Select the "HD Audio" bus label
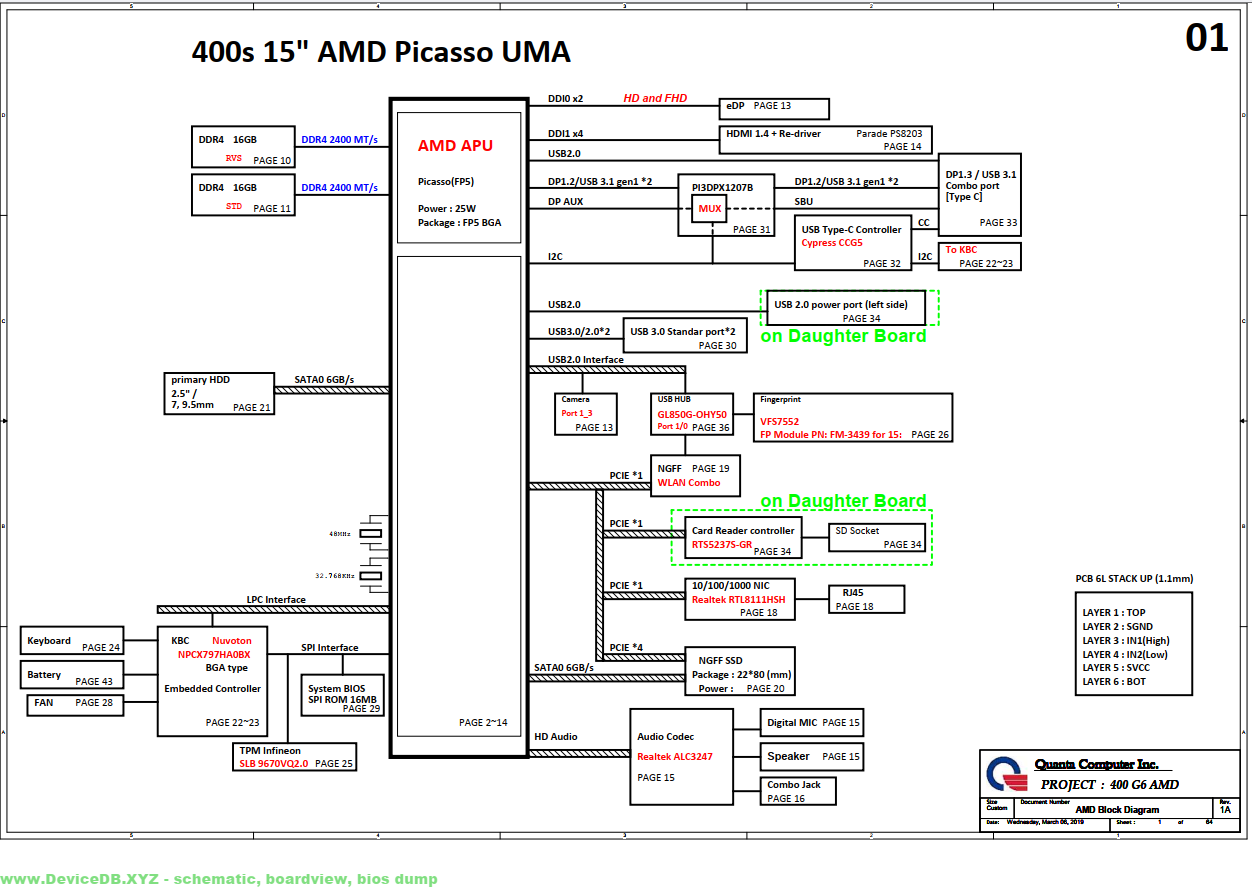This screenshot has height=888, width=1252. [555, 737]
